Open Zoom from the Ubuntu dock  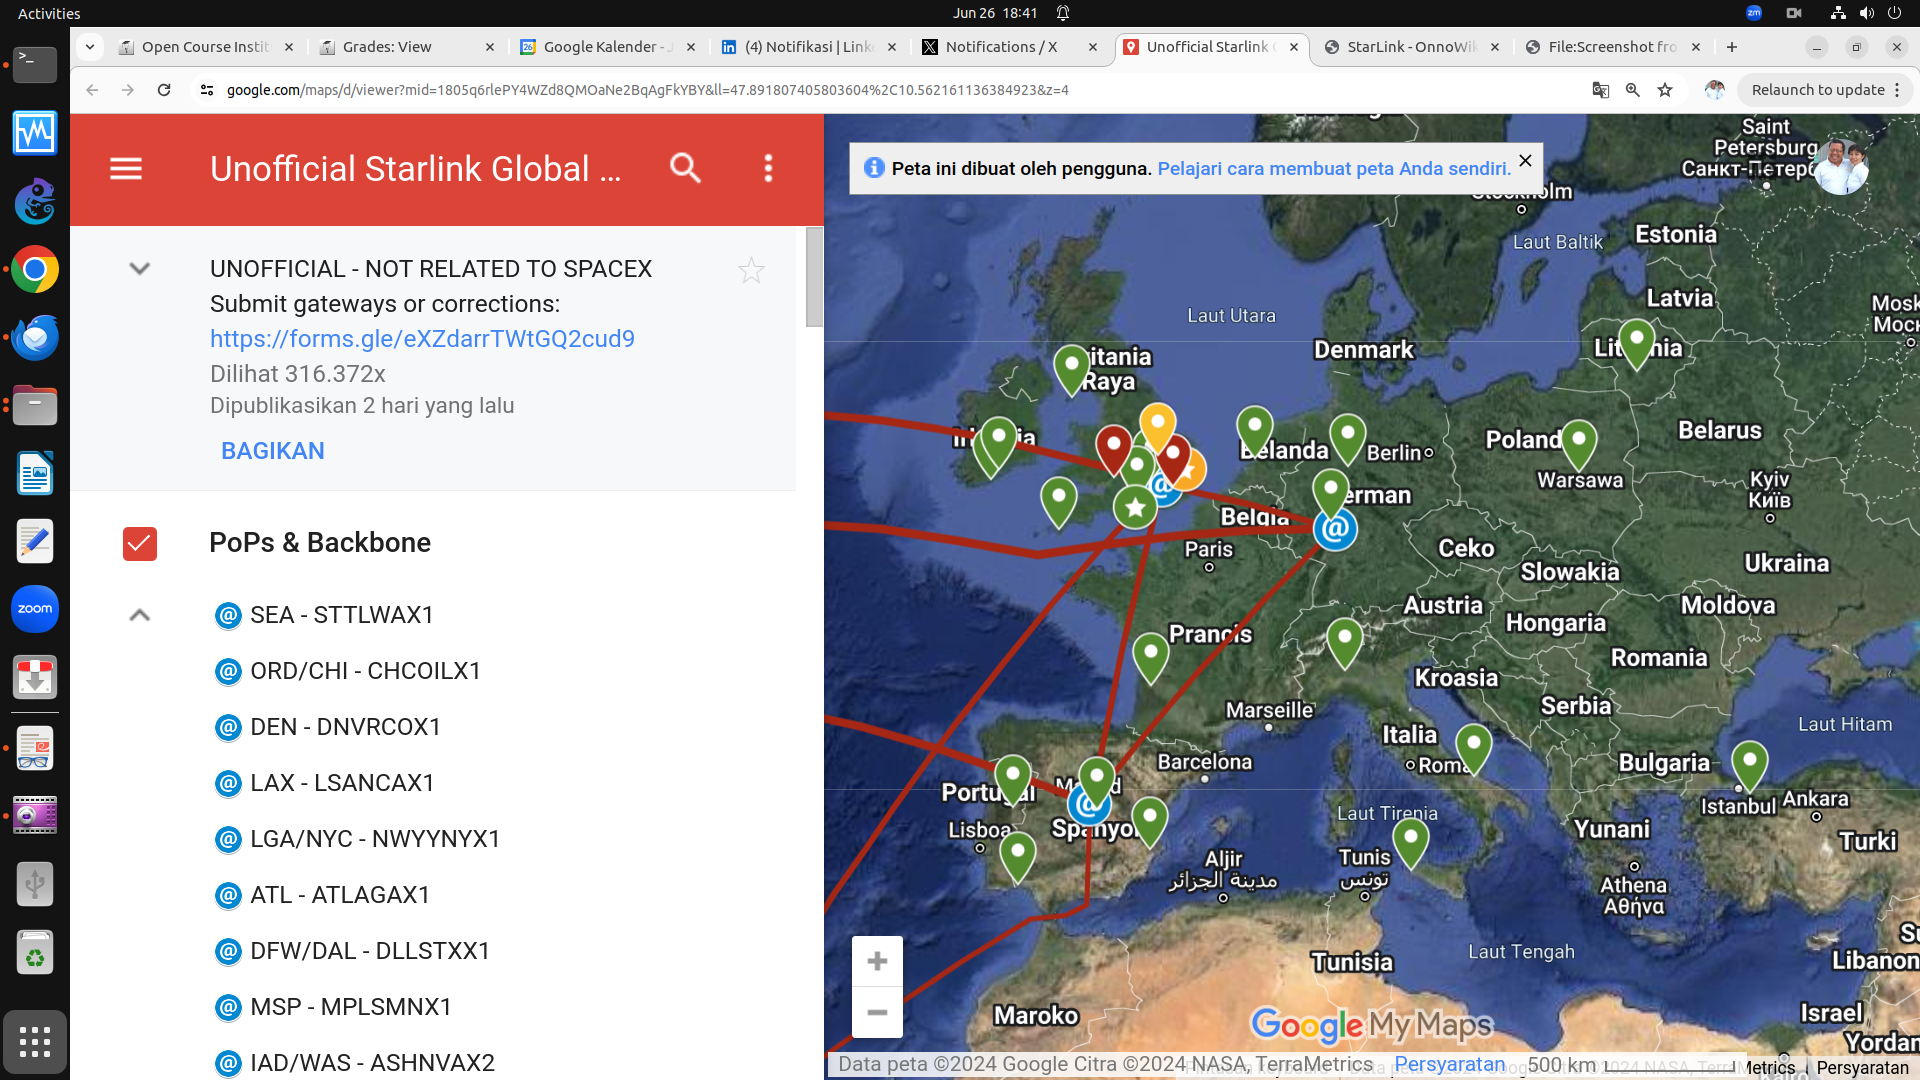click(35, 609)
